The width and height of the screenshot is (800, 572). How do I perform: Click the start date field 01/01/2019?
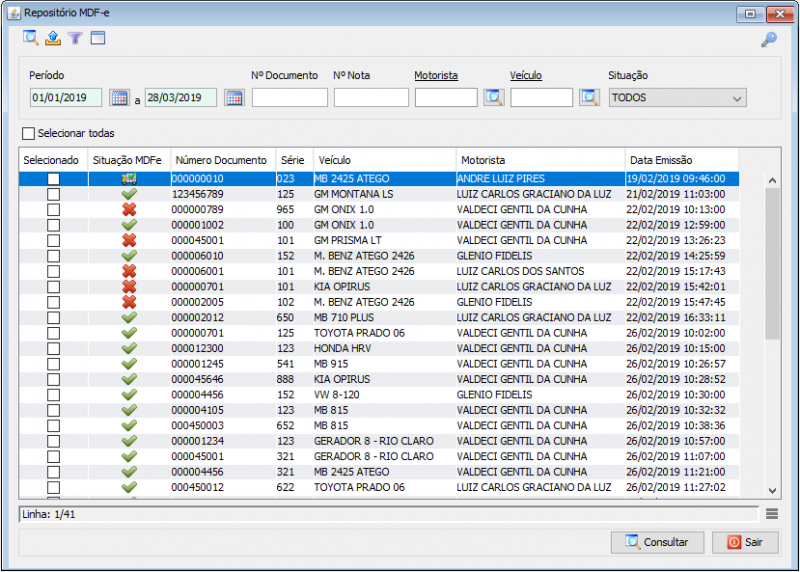(x=66, y=97)
